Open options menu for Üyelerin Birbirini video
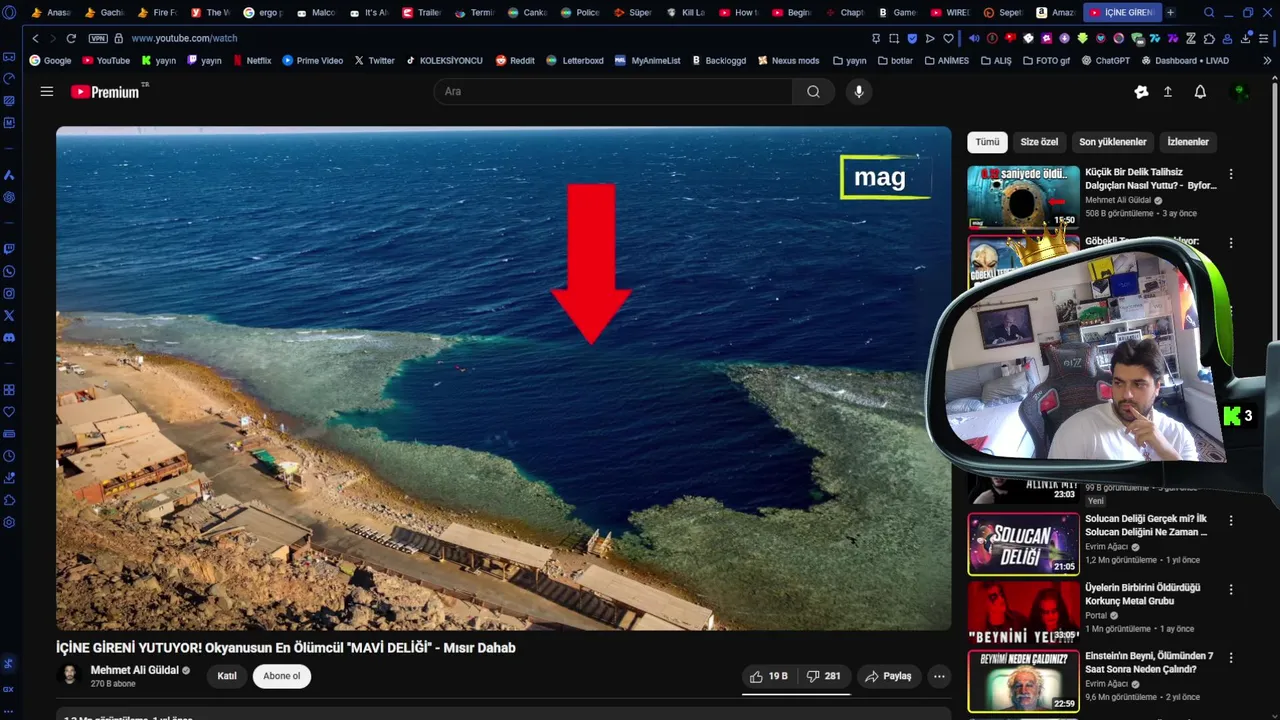The image size is (1280, 720). (x=1231, y=589)
